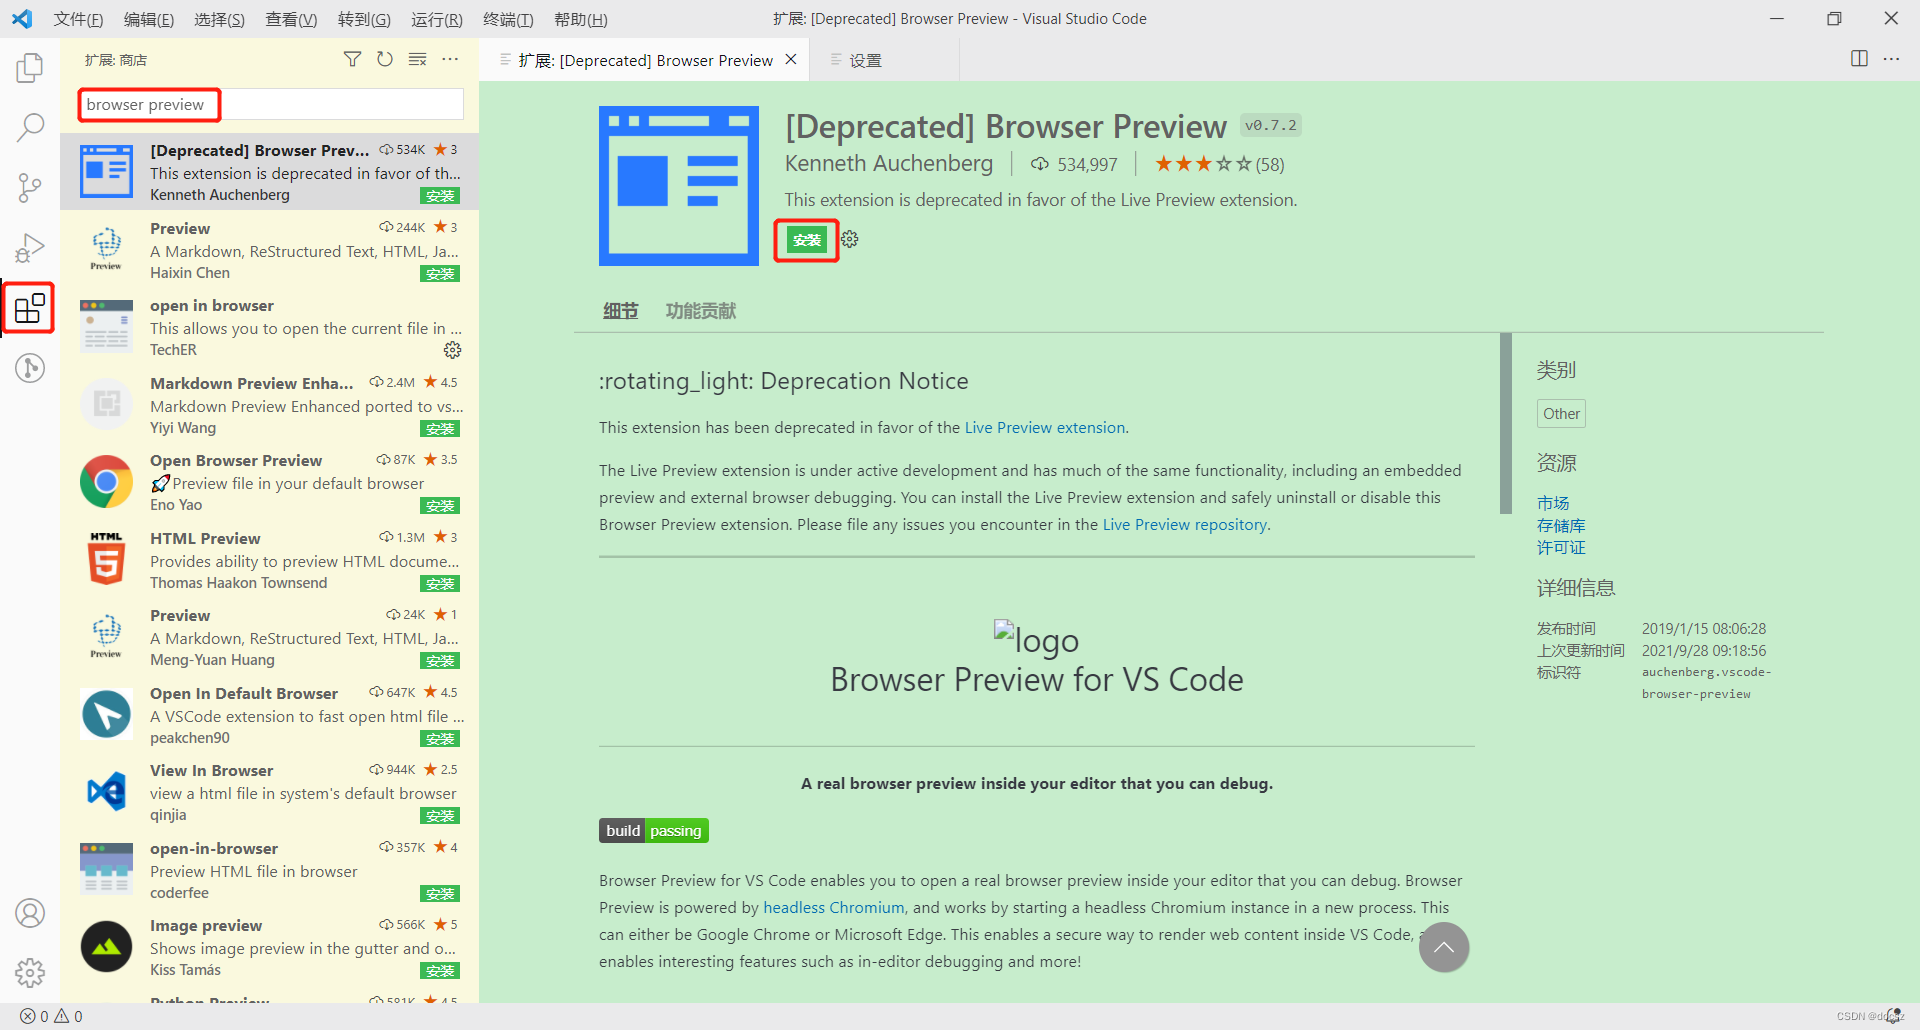
Task: Click the star rating (58) on extension page
Action: pyautogui.click(x=1220, y=164)
